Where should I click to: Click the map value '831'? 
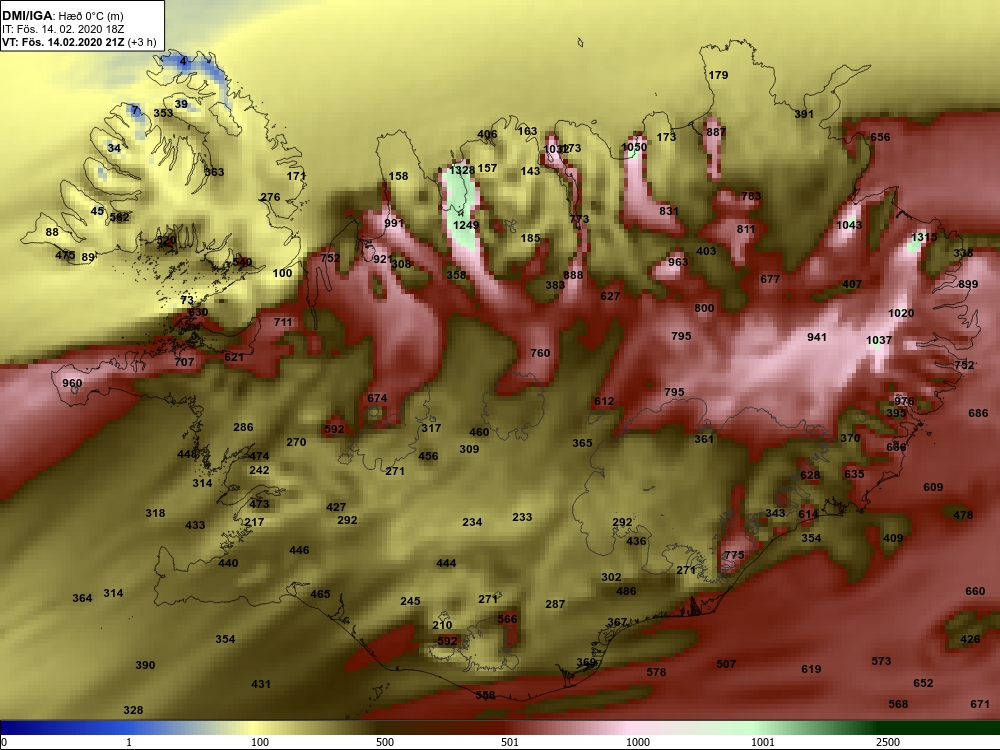click(668, 211)
